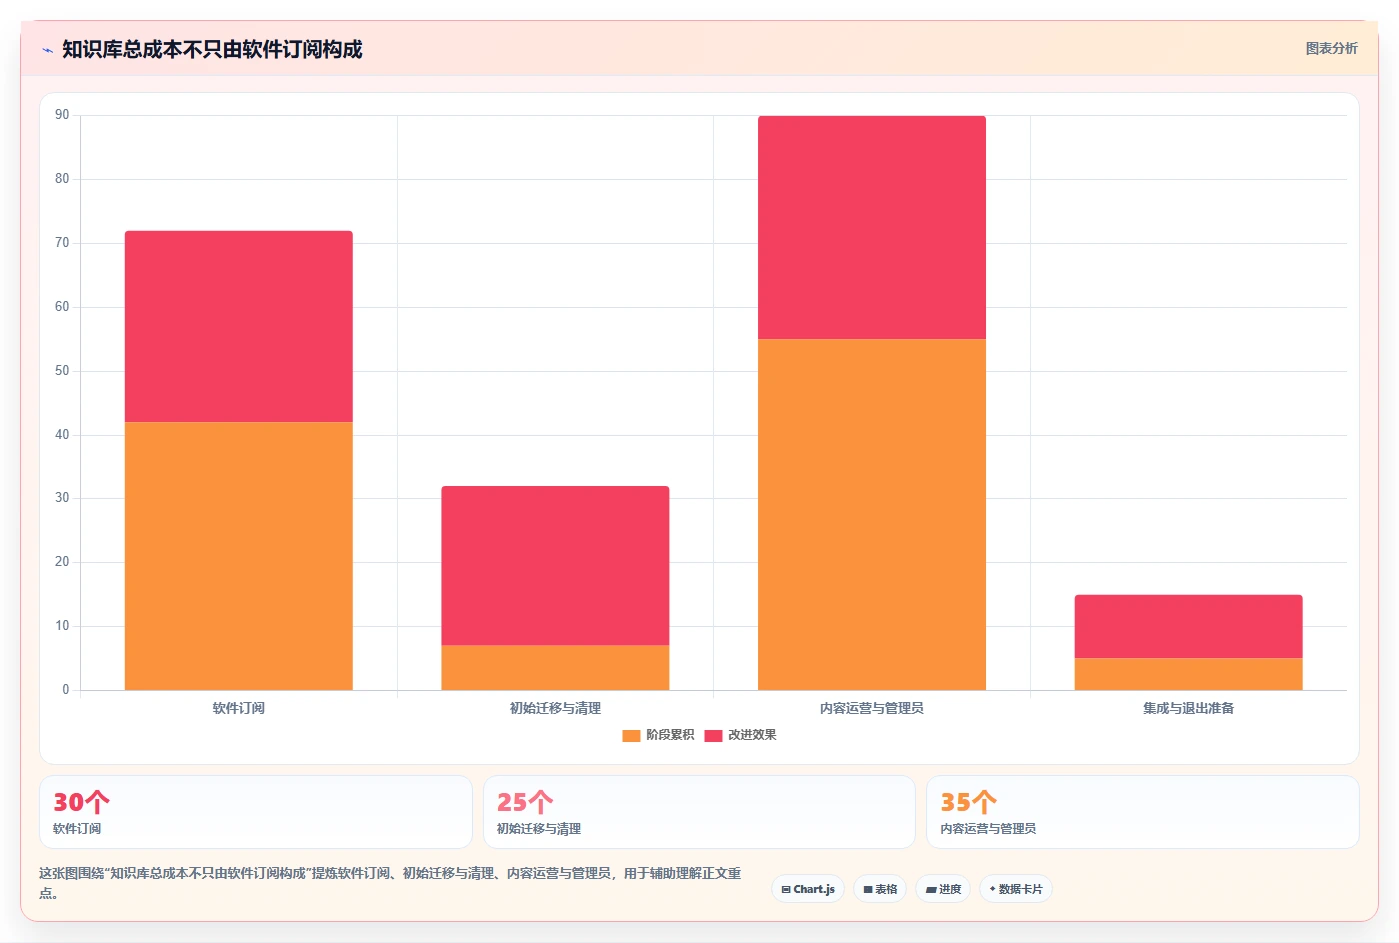Image resolution: width=1399 pixels, height=943 pixels.
Task: Toggle the 改进效果 legend swatch
Action: 713,735
